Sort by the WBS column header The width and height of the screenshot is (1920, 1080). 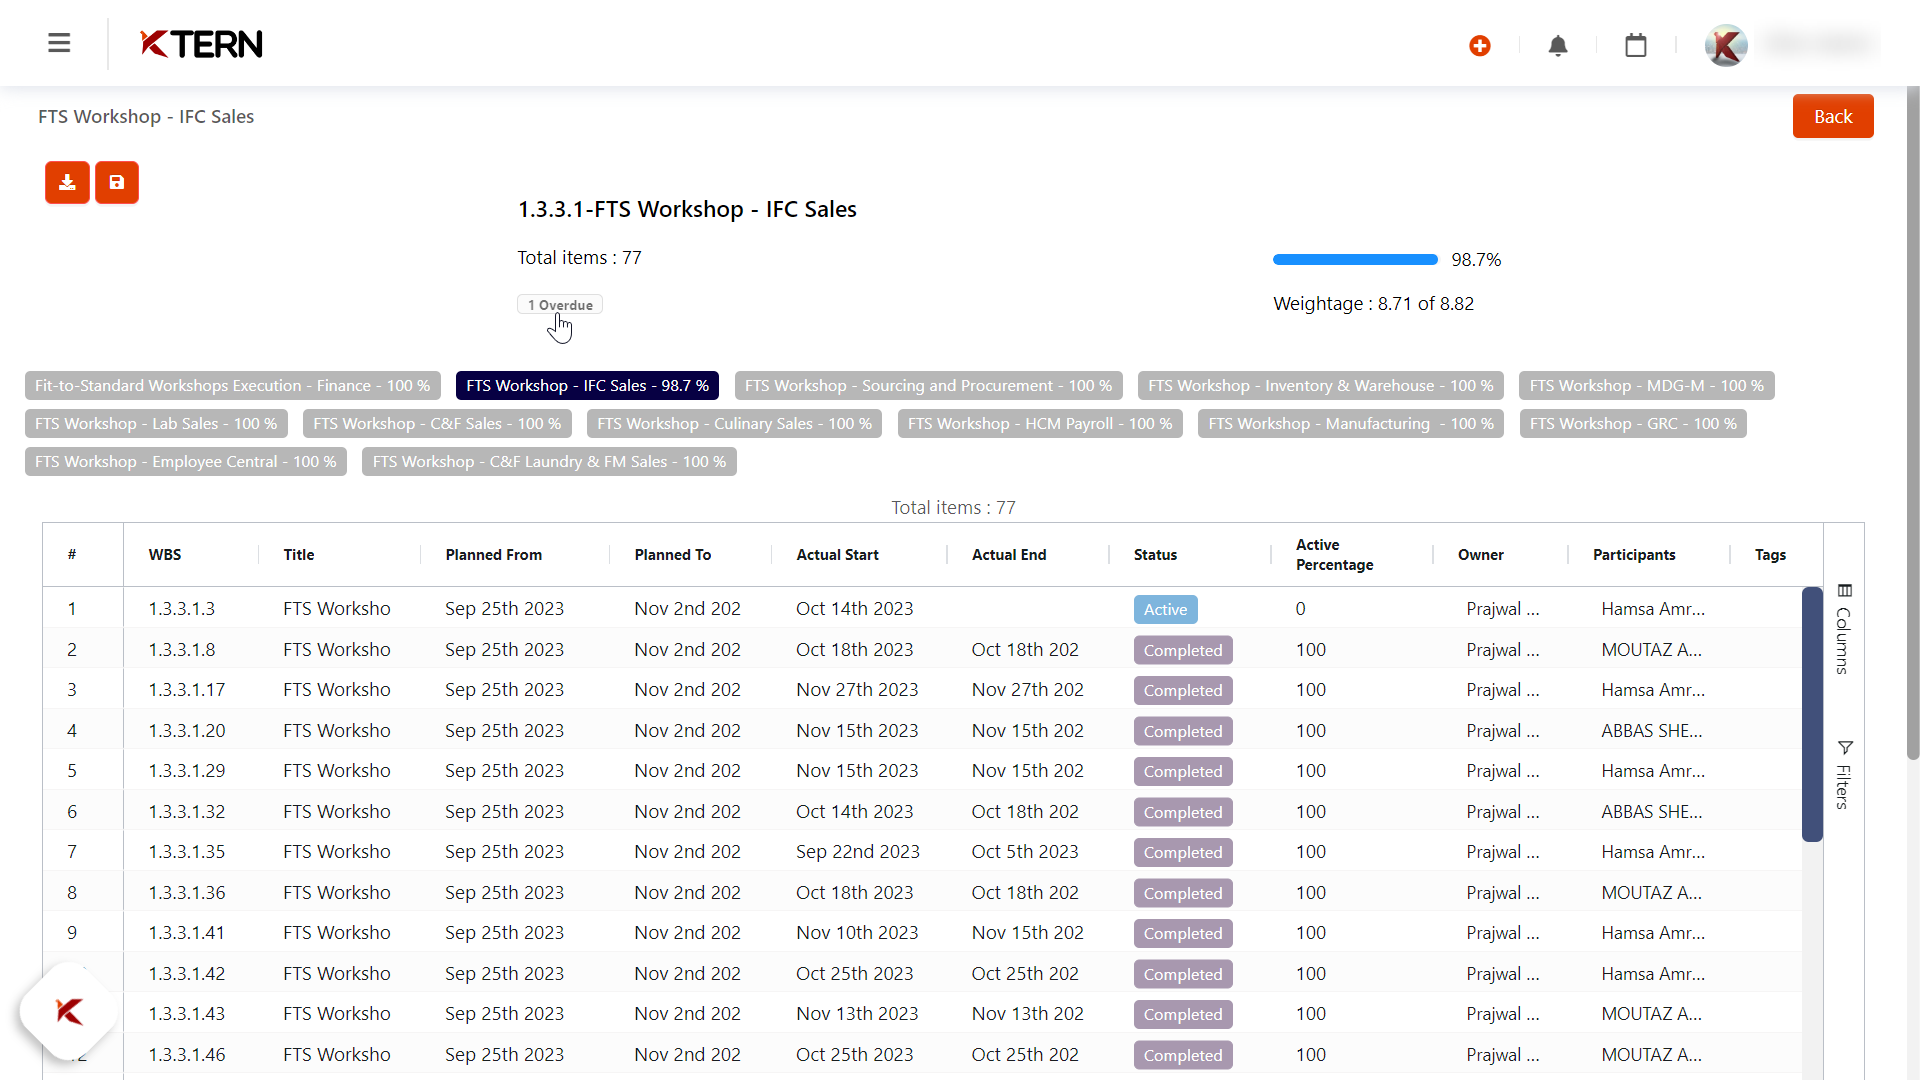pyautogui.click(x=165, y=555)
